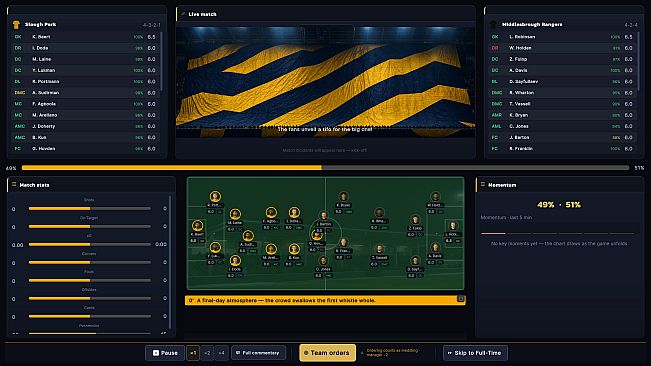This screenshot has height=366, width=651.
Task: Click the tifo live match video image
Action: (326, 82)
